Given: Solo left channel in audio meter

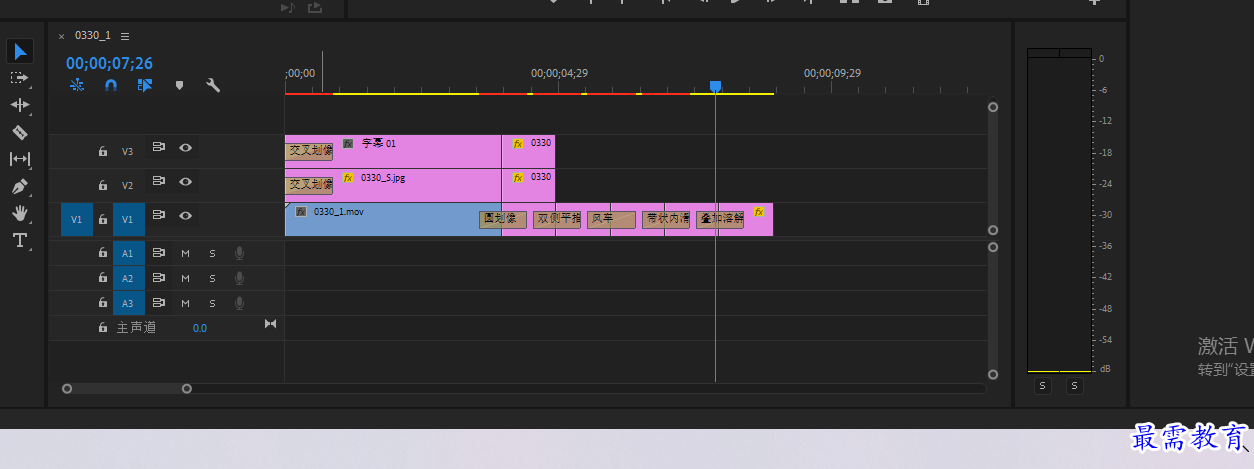Looking at the screenshot, I should pos(1043,385).
